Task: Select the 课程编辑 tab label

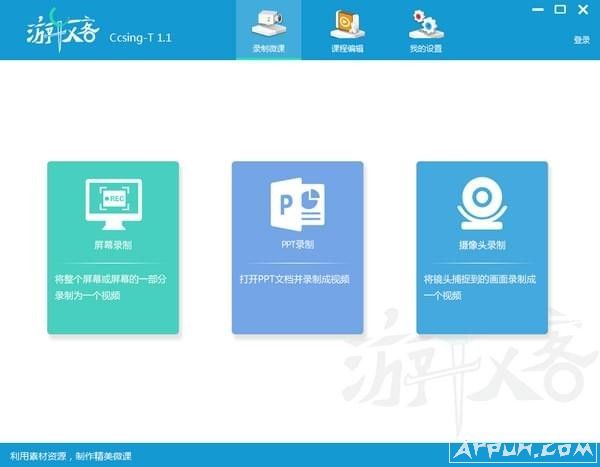Action: (347, 49)
